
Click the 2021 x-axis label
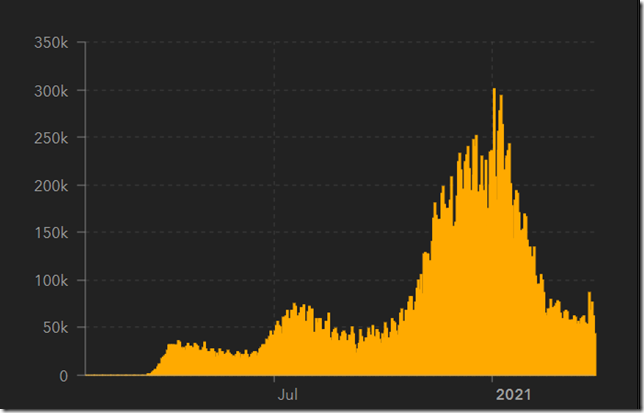point(513,395)
